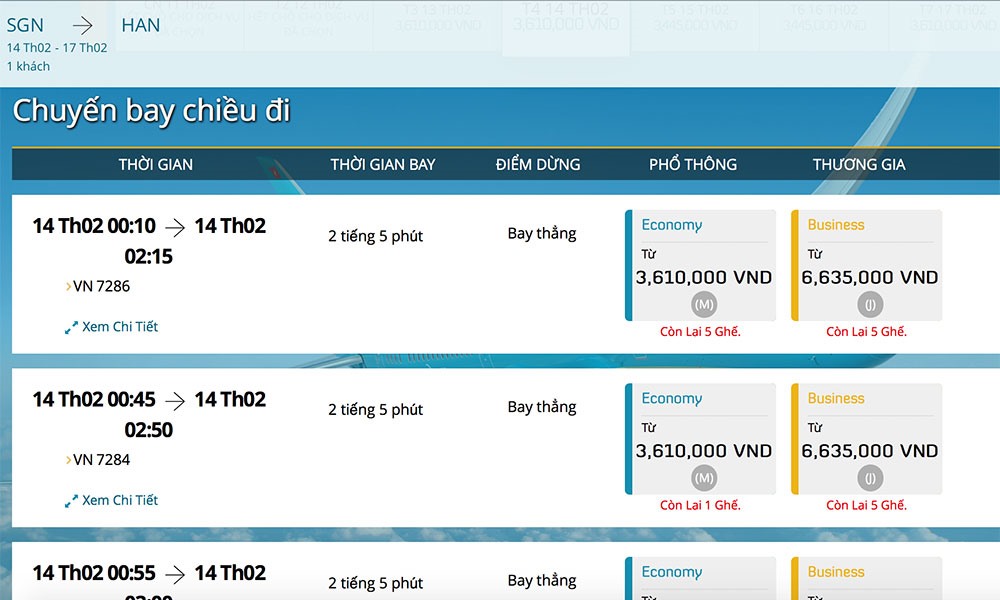Click expand arrows icon for flight VN 7286

pyautogui.click(x=71, y=328)
